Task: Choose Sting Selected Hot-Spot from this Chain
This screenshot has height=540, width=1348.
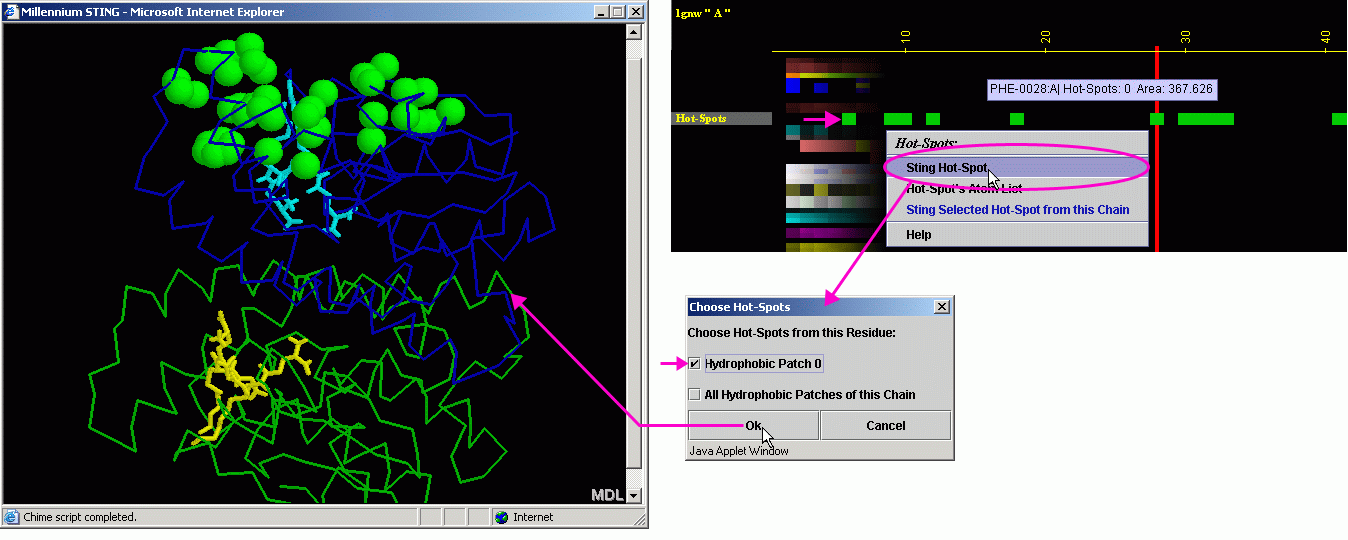Action: pos(1017,210)
